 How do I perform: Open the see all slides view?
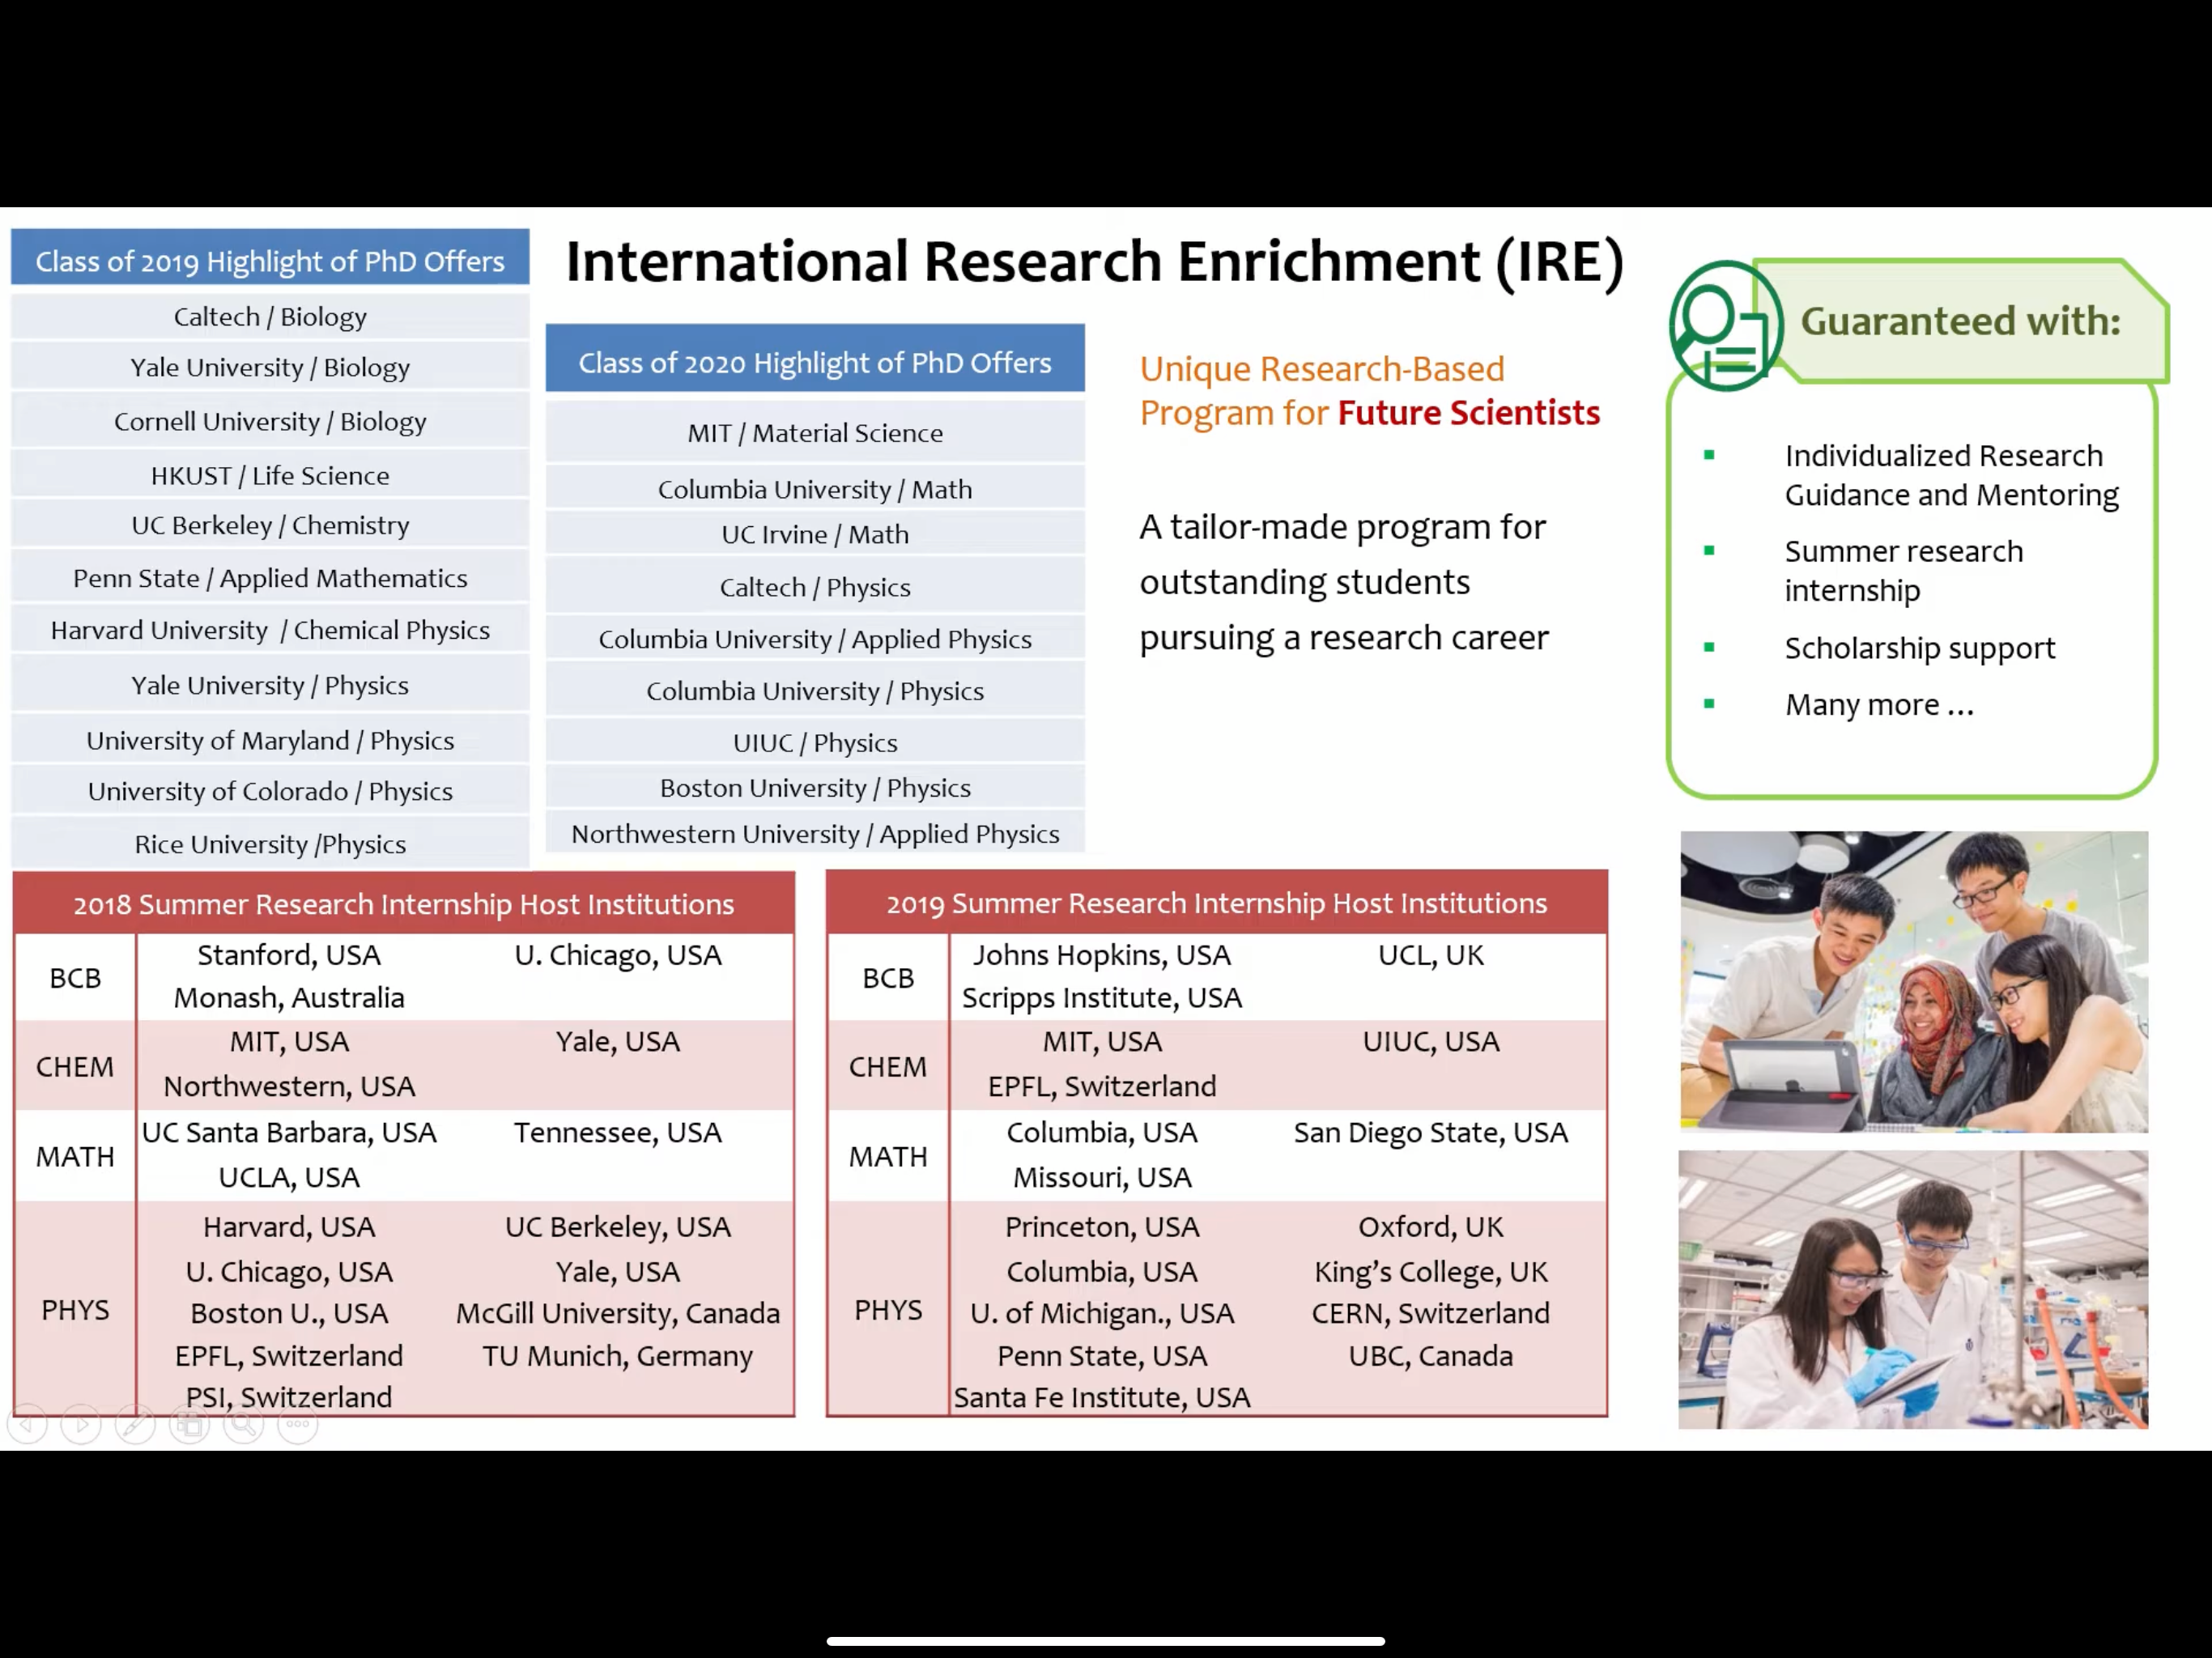coord(189,1424)
